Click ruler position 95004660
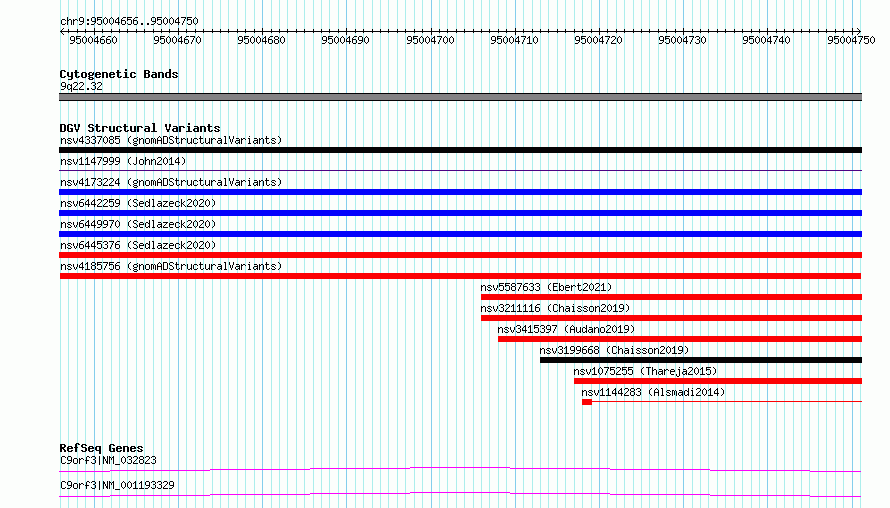The width and height of the screenshot is (890, 508). (x=93, y=40)
